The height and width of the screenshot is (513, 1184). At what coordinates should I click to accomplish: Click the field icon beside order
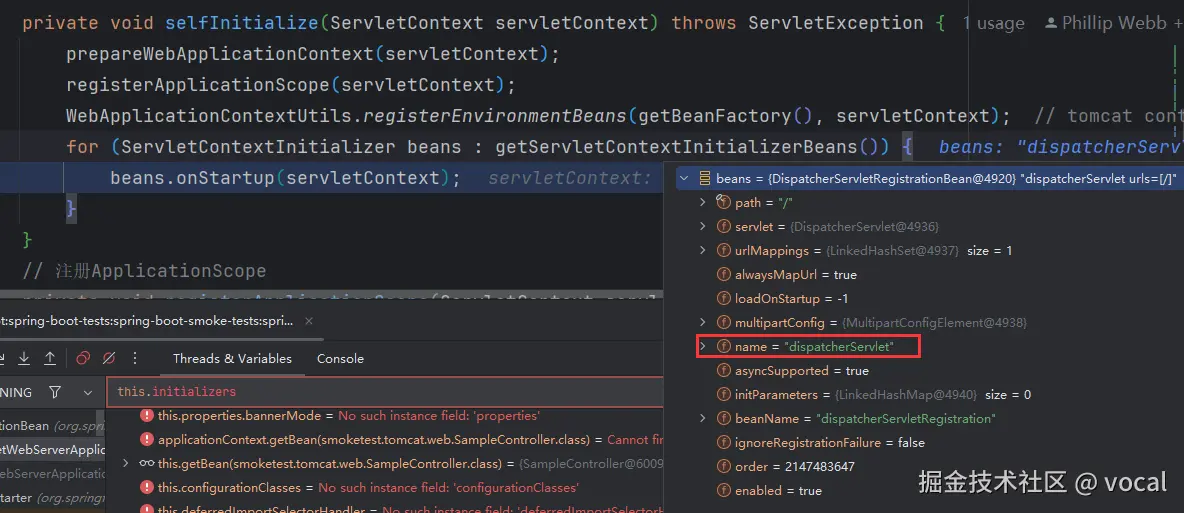723,467
